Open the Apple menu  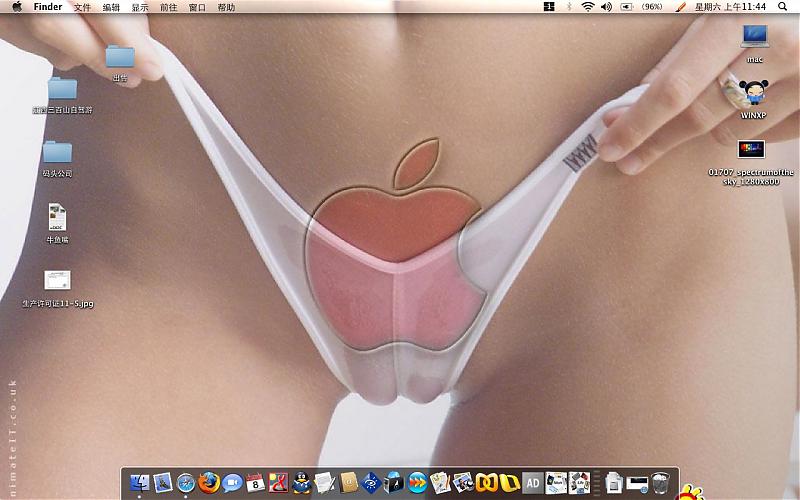click(17, 7)
